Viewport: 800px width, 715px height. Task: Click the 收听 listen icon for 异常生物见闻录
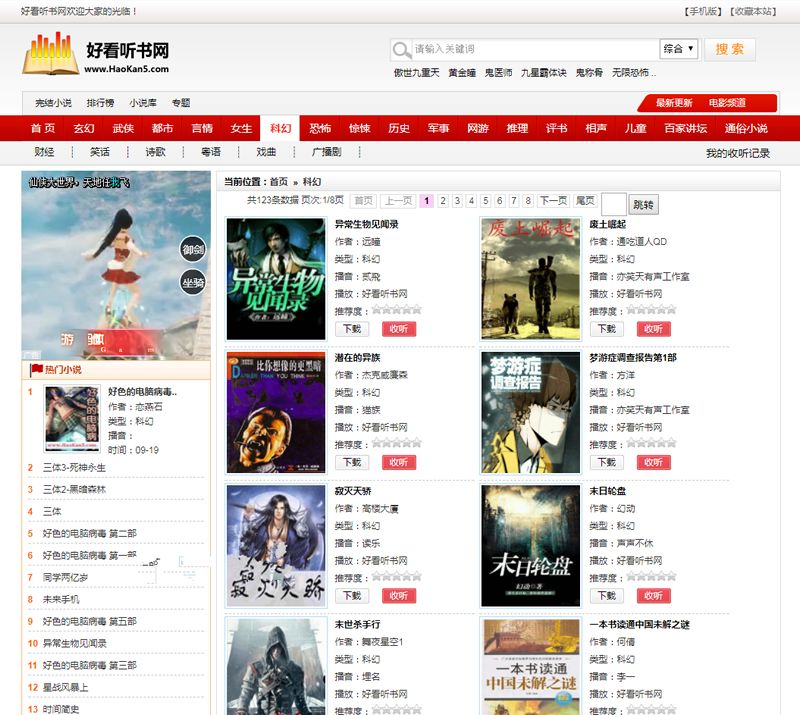pyautogui.click(x=399, y=329)
